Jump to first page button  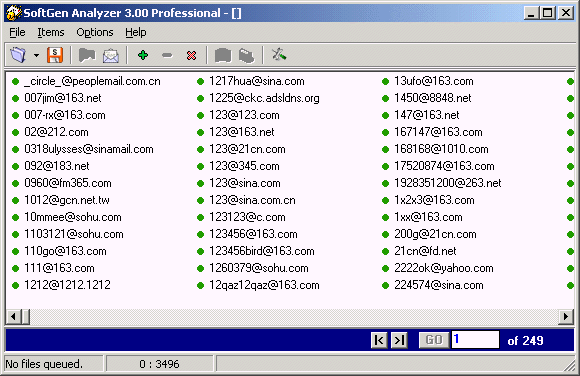[379, 340]
